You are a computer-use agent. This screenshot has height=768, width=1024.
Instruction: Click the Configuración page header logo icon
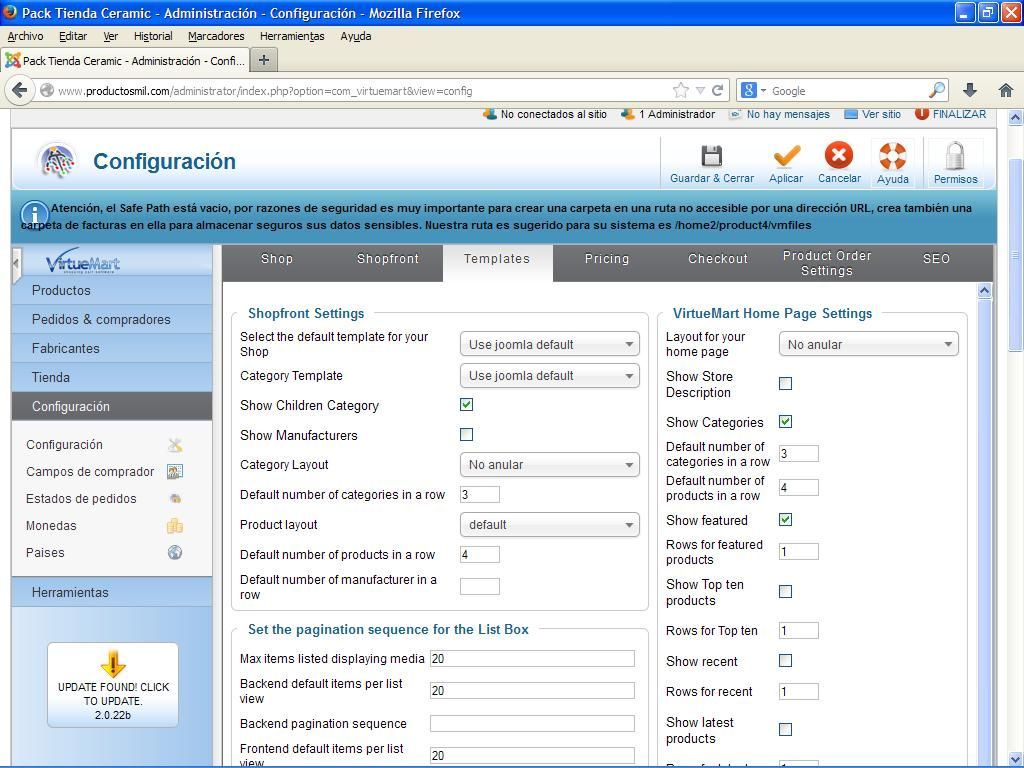pos(57,161)
